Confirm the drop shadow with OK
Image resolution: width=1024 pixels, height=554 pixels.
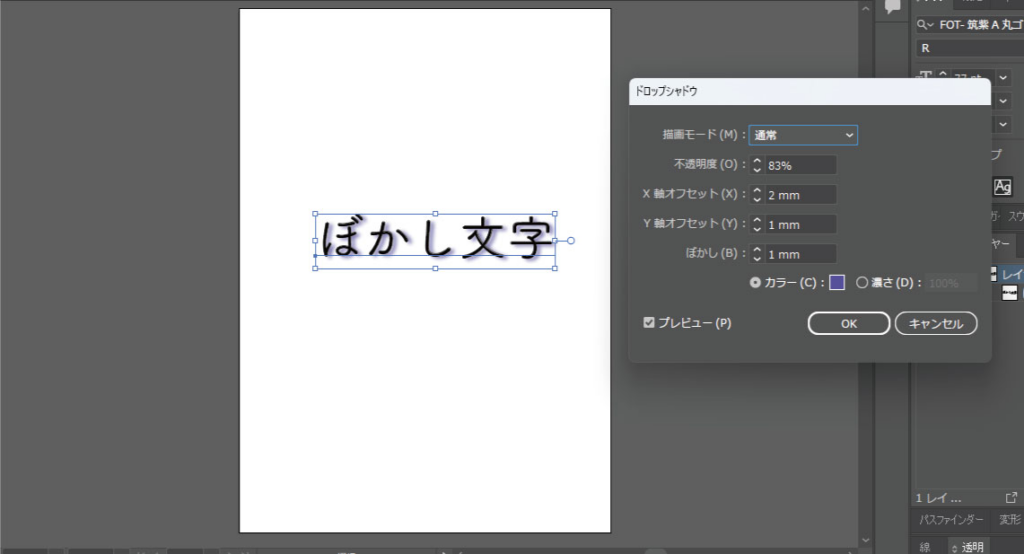[848, 323]
